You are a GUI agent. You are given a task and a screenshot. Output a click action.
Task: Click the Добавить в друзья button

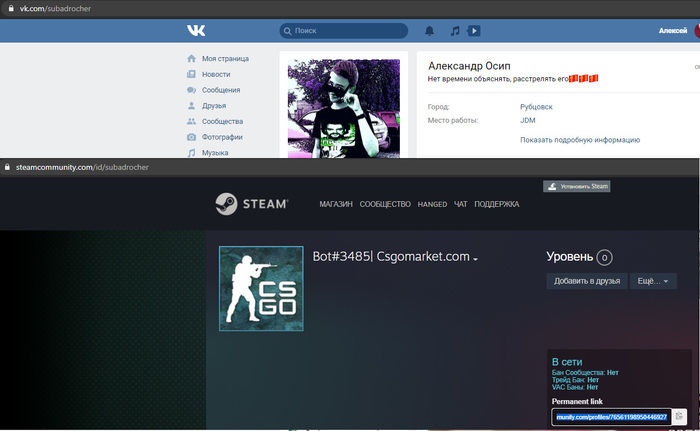(586, 281)
